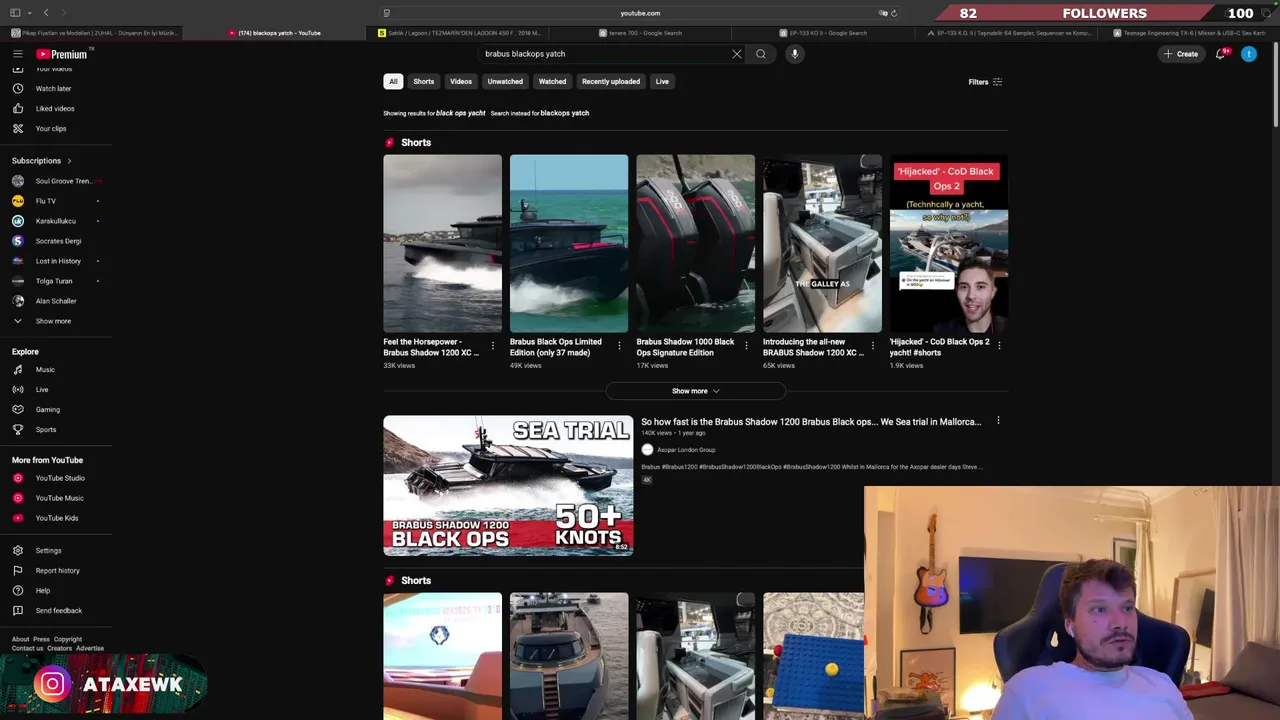Go back with the browser back arrow
Screen dimensions: 1280x720
(x=46, y=13)
